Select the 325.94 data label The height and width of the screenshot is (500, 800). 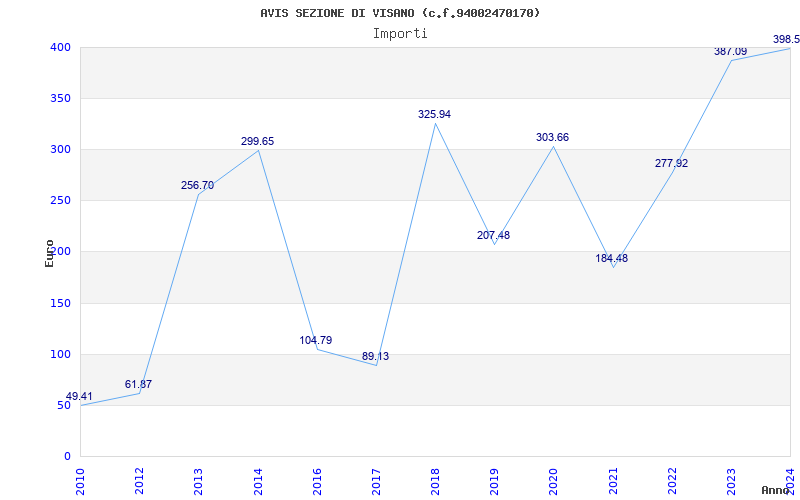[x=435, y=115]
